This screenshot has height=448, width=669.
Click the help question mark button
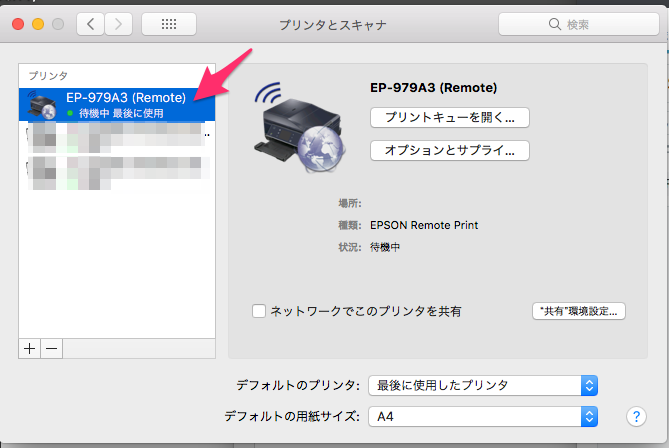(636, 416)
